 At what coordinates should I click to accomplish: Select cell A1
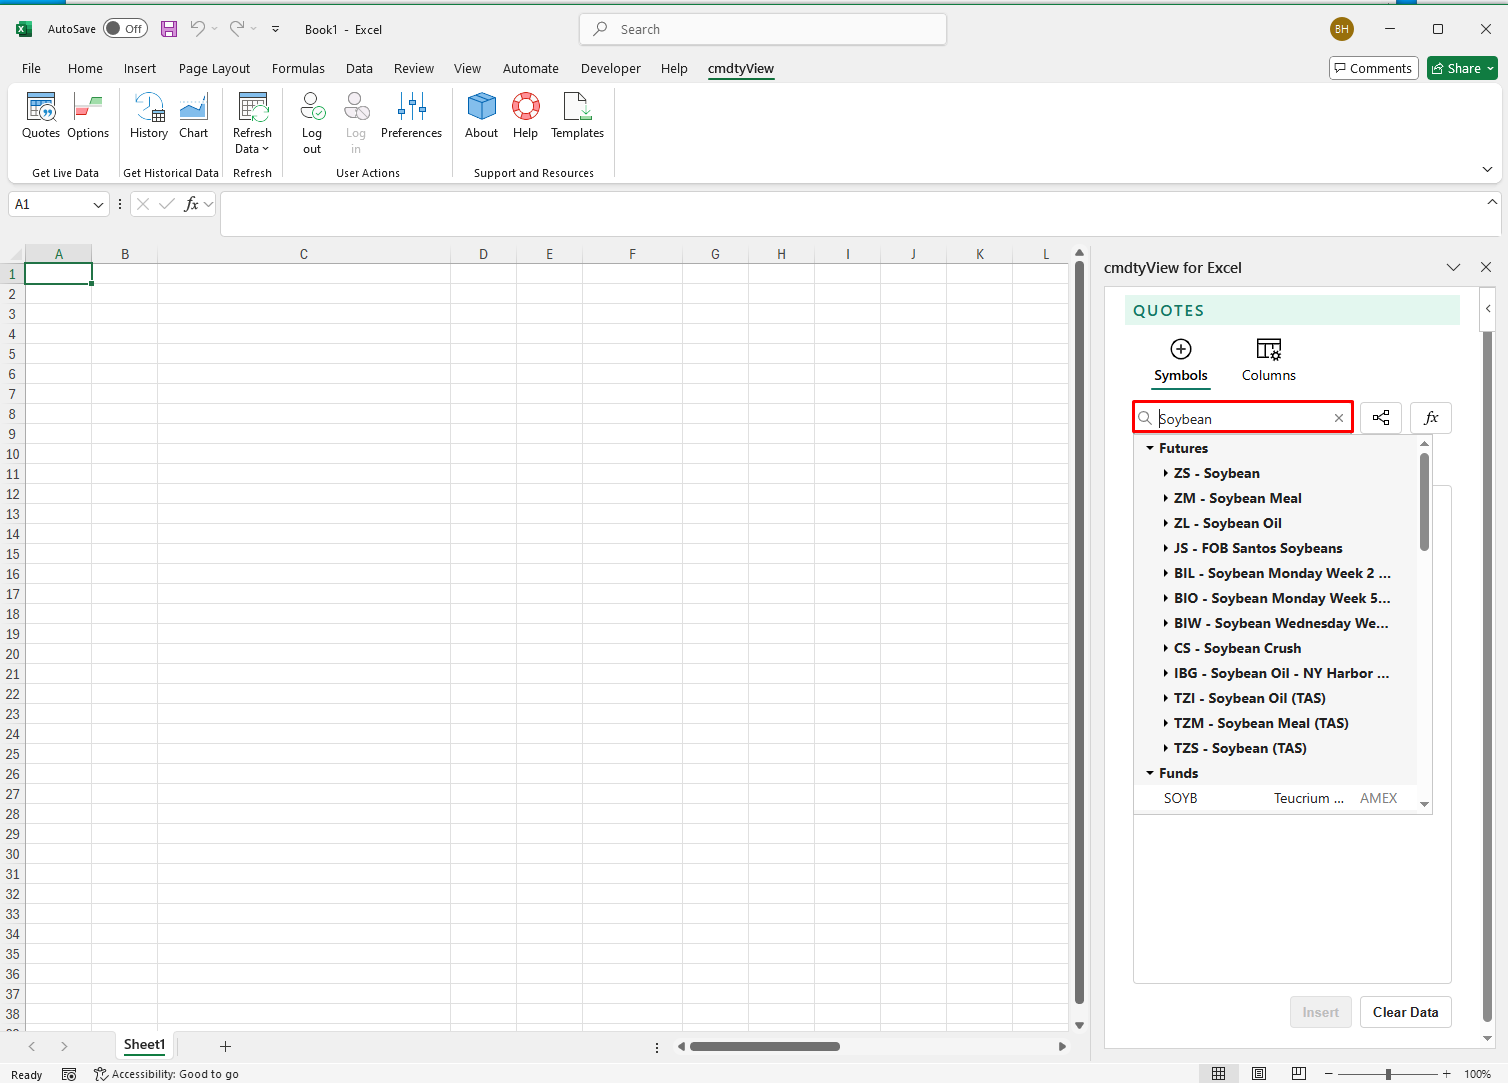click(x=58, y=274)
